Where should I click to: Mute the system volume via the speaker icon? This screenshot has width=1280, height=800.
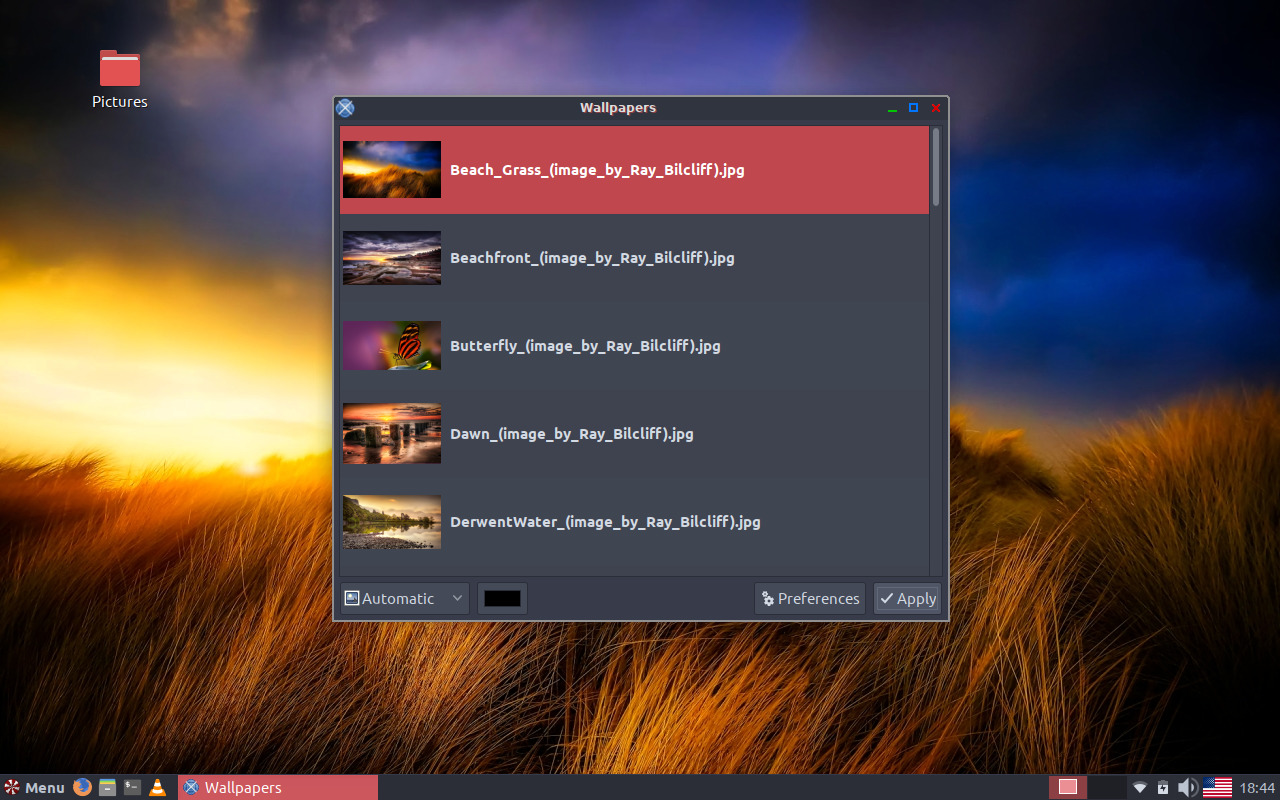[1187, 787]
